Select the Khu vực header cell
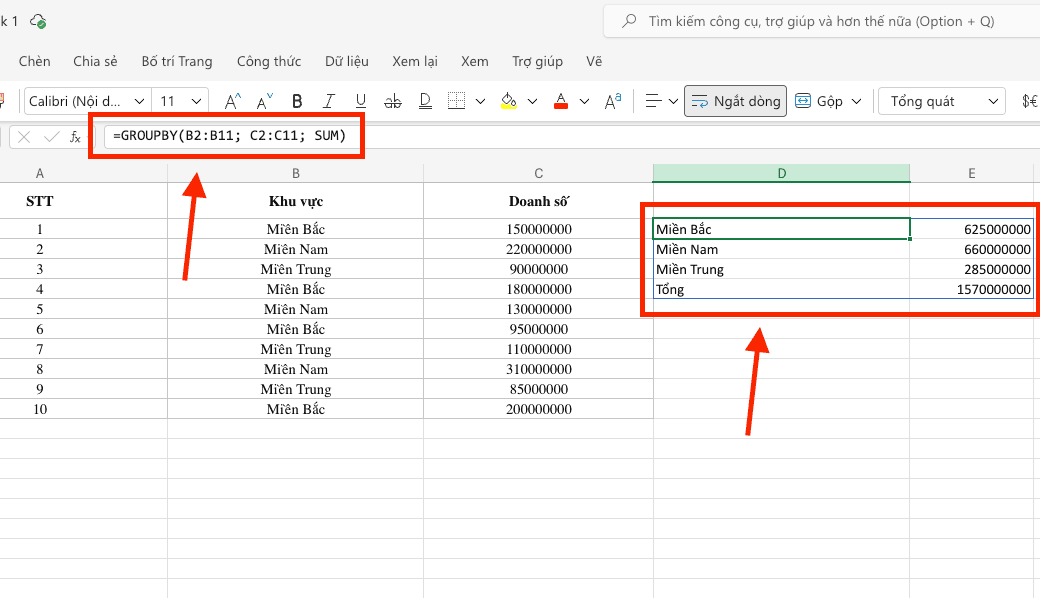Viewport: 1040px width, 598px height. pos(296,201)
